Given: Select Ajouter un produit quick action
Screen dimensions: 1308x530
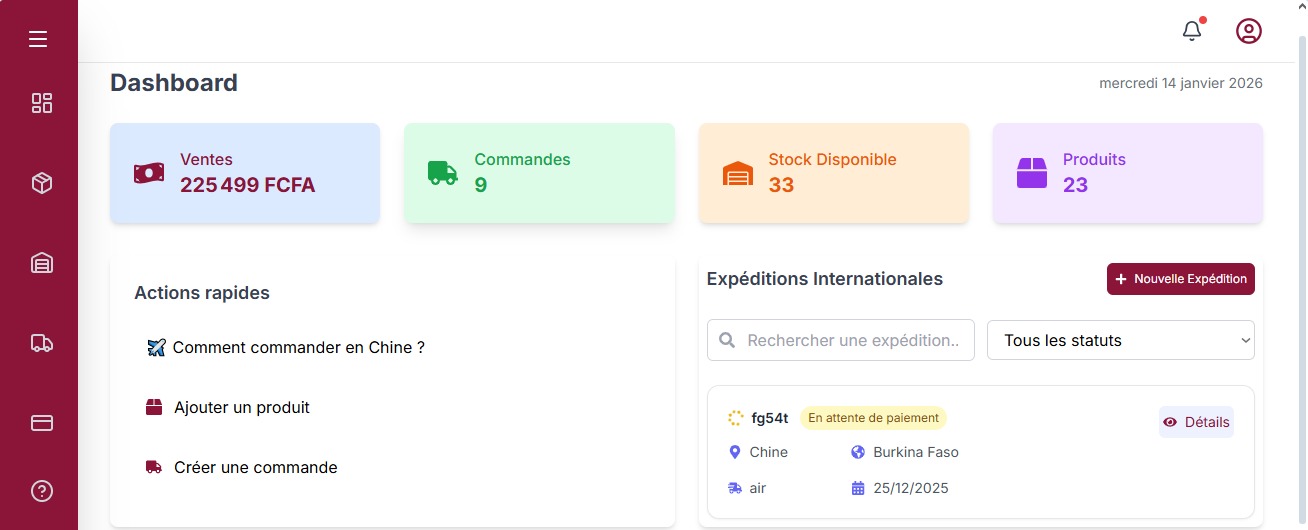Looking at the screenshot, I should coord(241,408).
